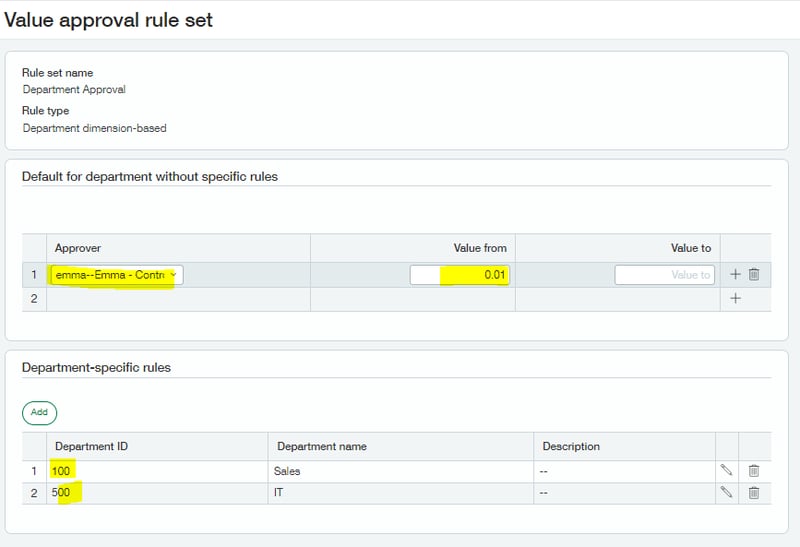This screenshot has height=547, width=800.
Task: Click the empty Value to input field
Action: pos(664,275)
